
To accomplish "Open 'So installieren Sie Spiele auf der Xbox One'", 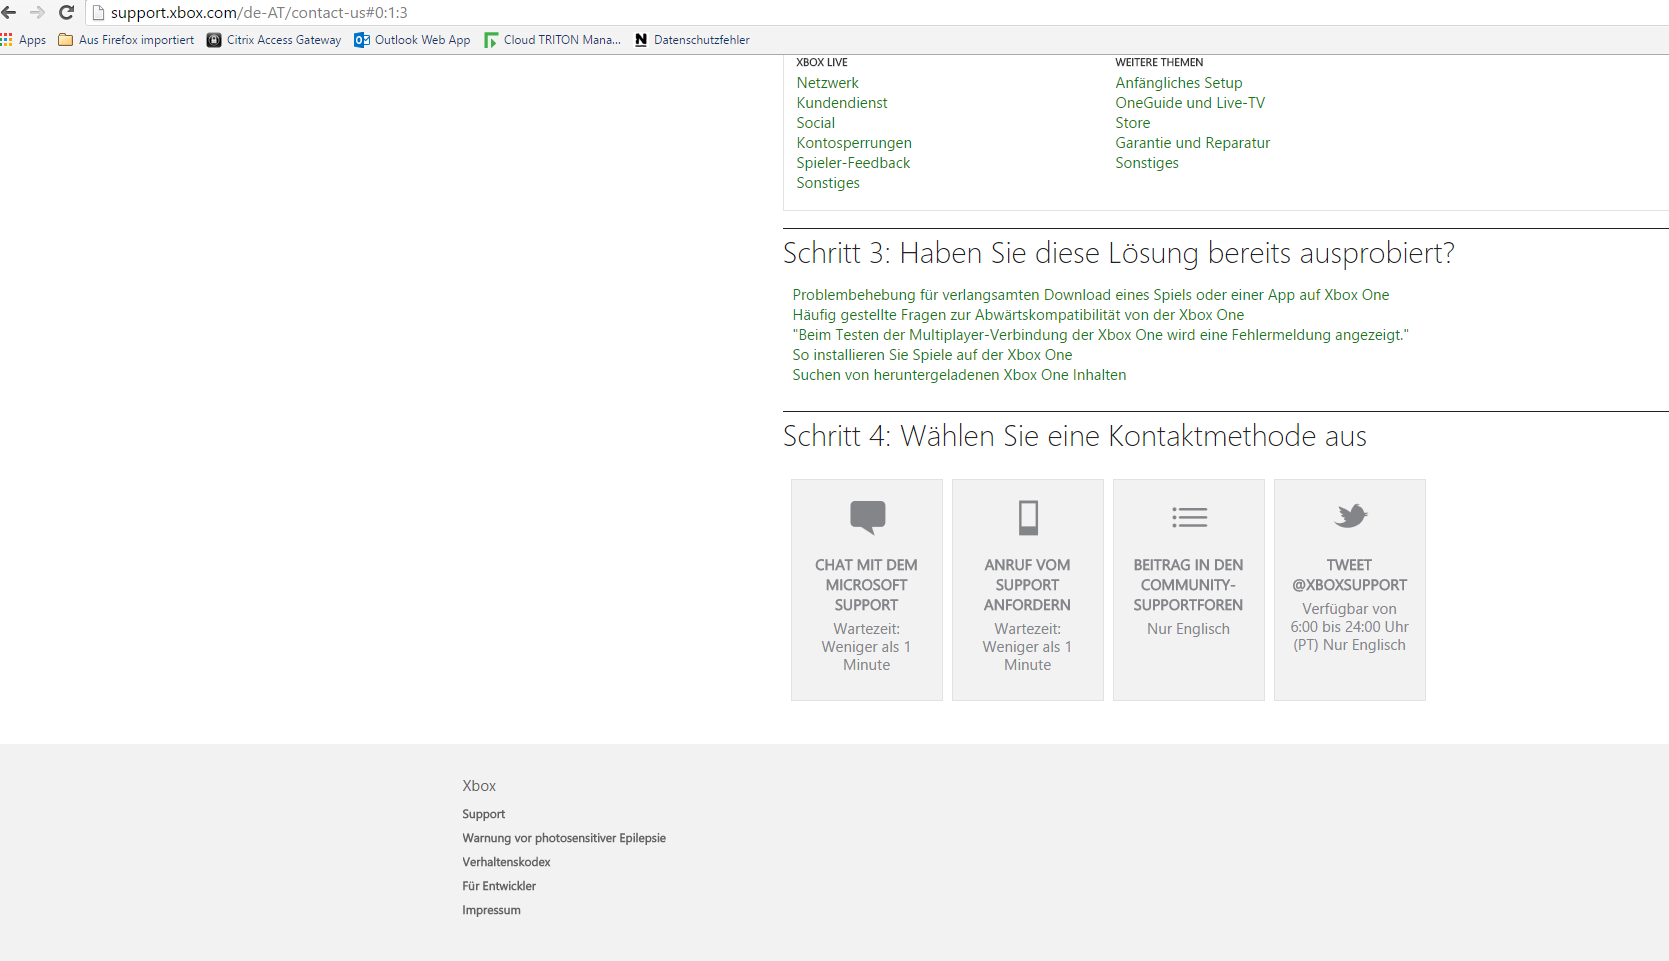I will [932, 355].
